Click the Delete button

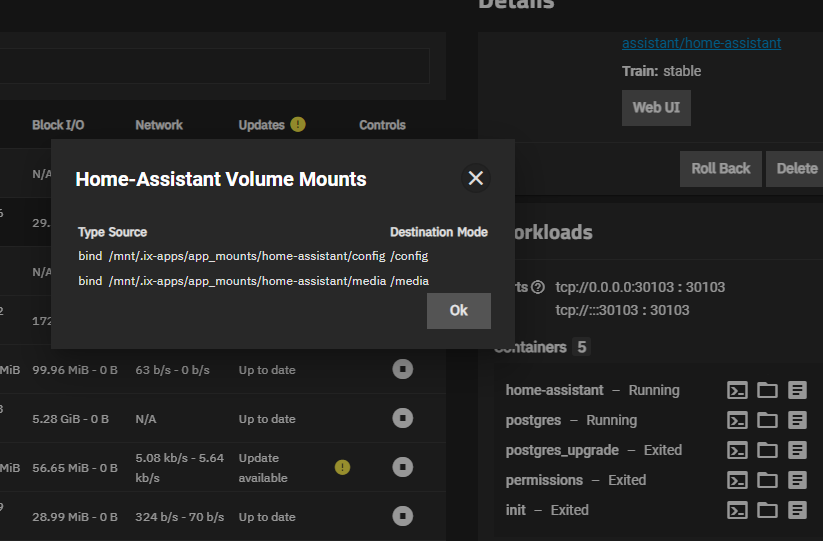click(797, 169)
